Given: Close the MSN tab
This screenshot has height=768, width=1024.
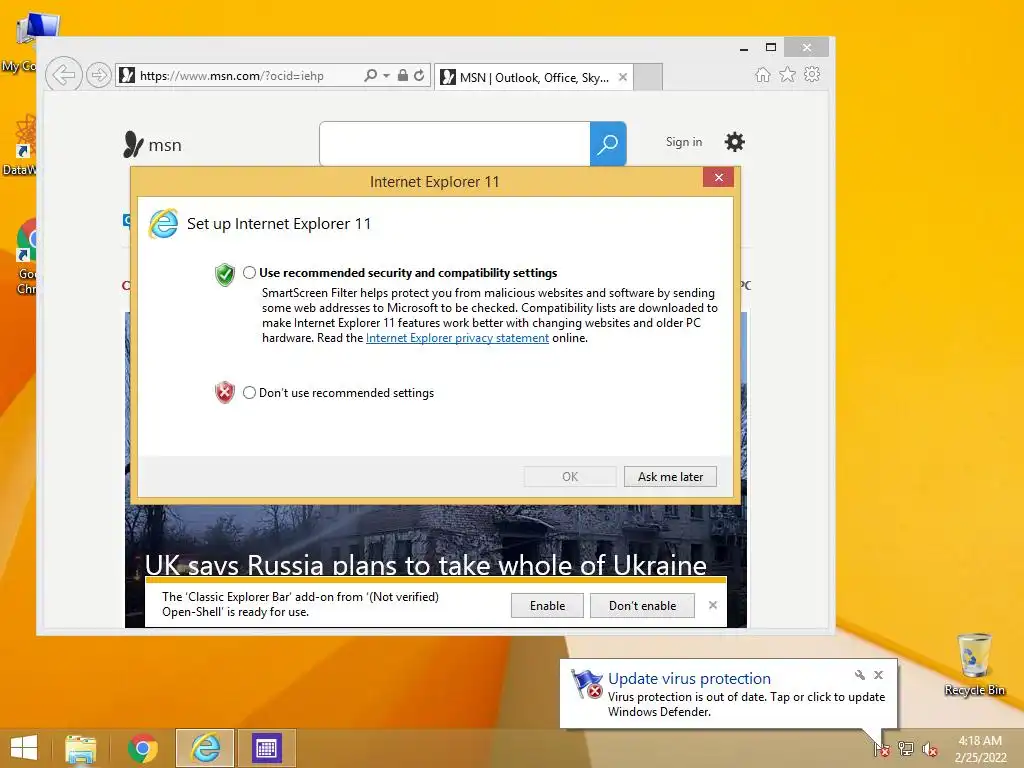Looking at the screenshot, I should point(623,77).
